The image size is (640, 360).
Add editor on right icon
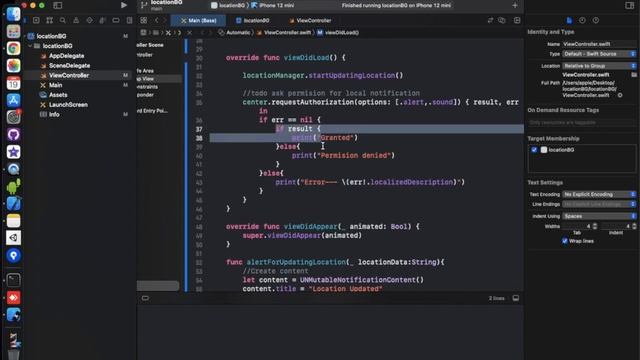(517, 20)
